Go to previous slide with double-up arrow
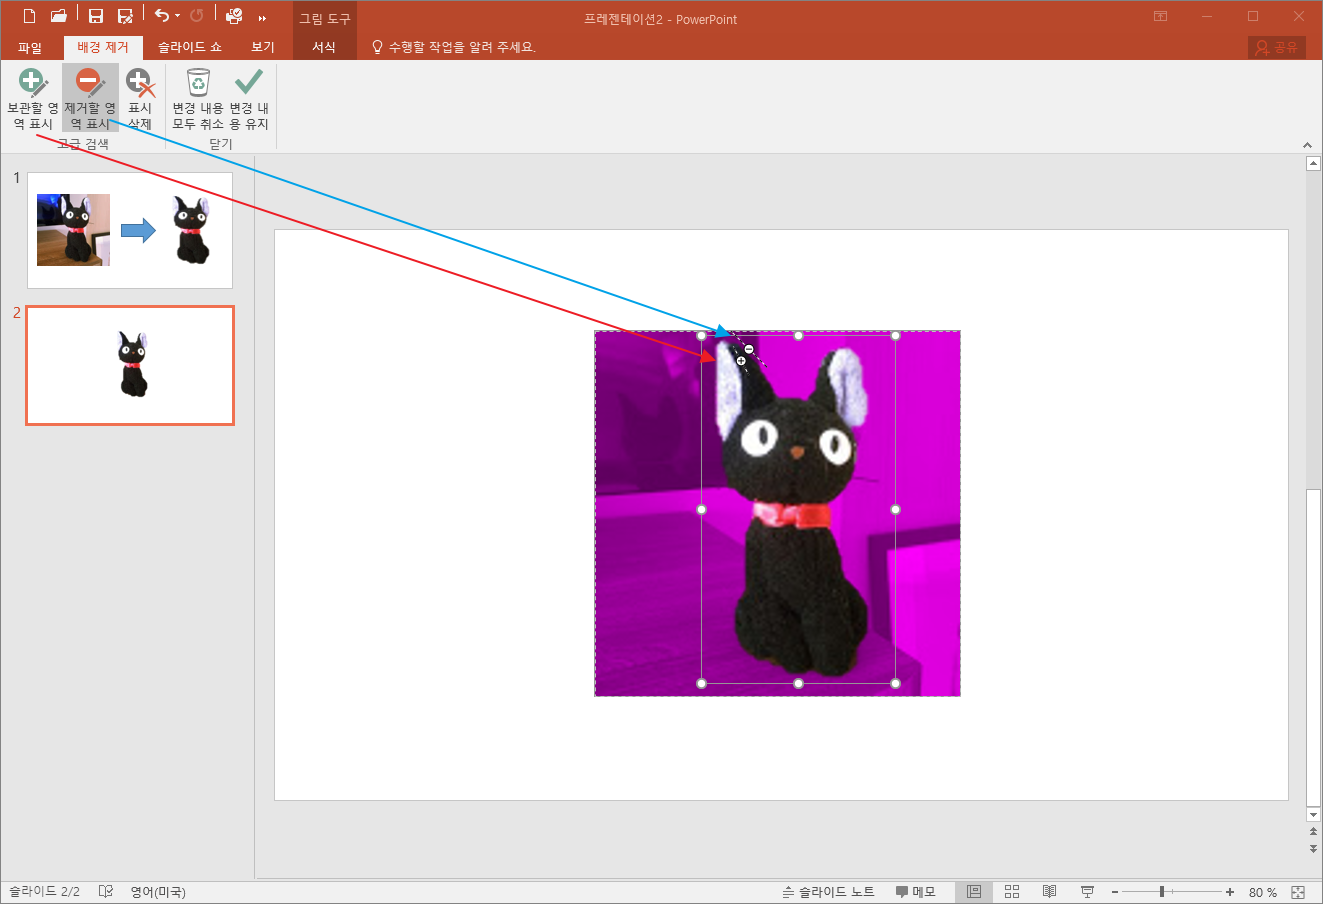This screenshot has height=904, width=1323. [x=1313, y=832]
